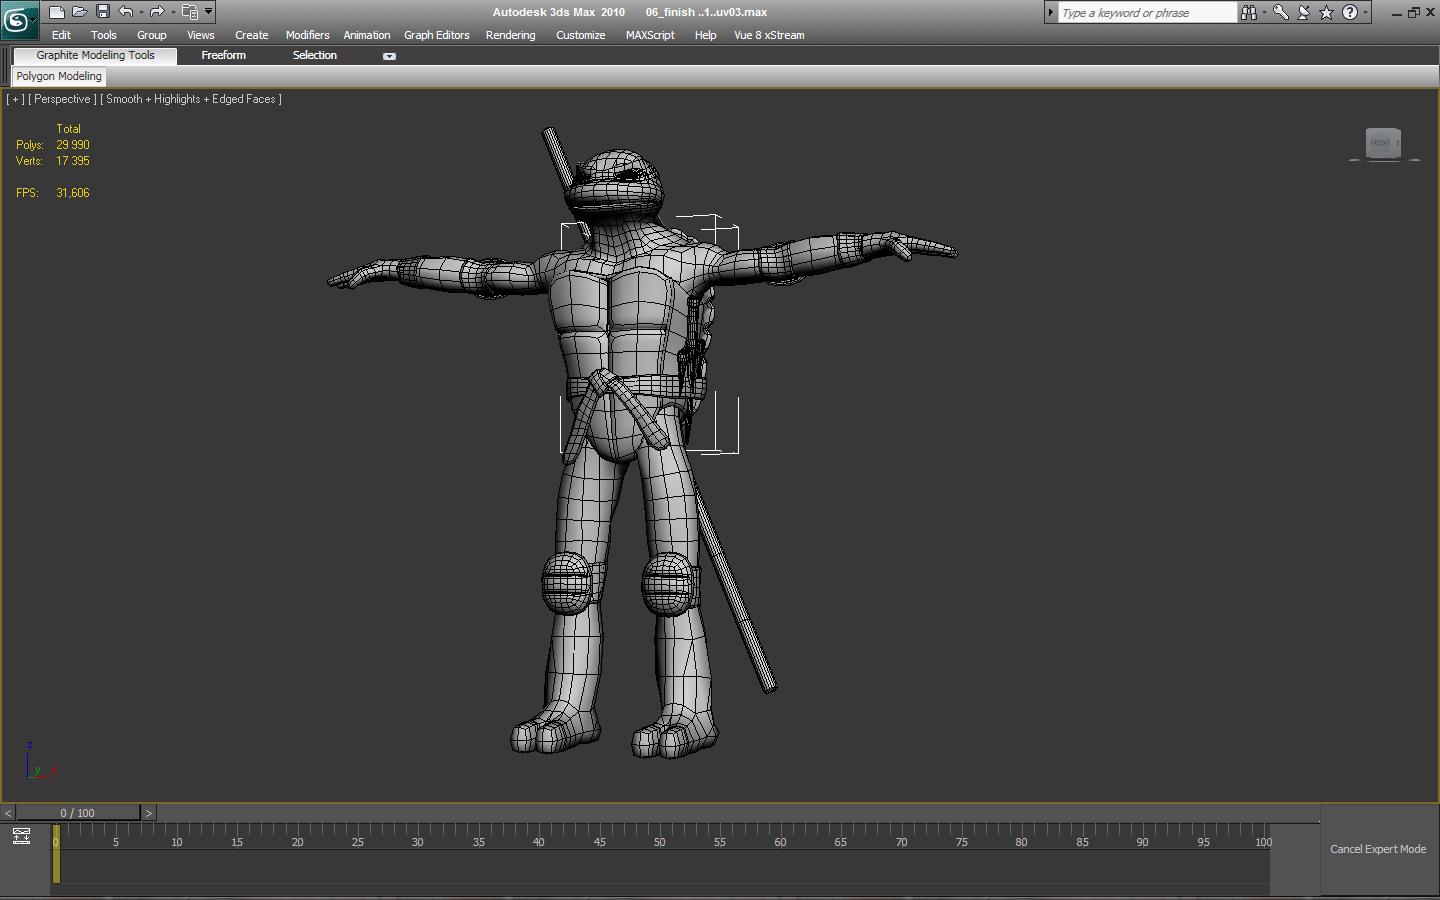Open the mini curve editor icon beside timeline
Viewport: 1440px width, 900px height.
(x=21, y=837)
